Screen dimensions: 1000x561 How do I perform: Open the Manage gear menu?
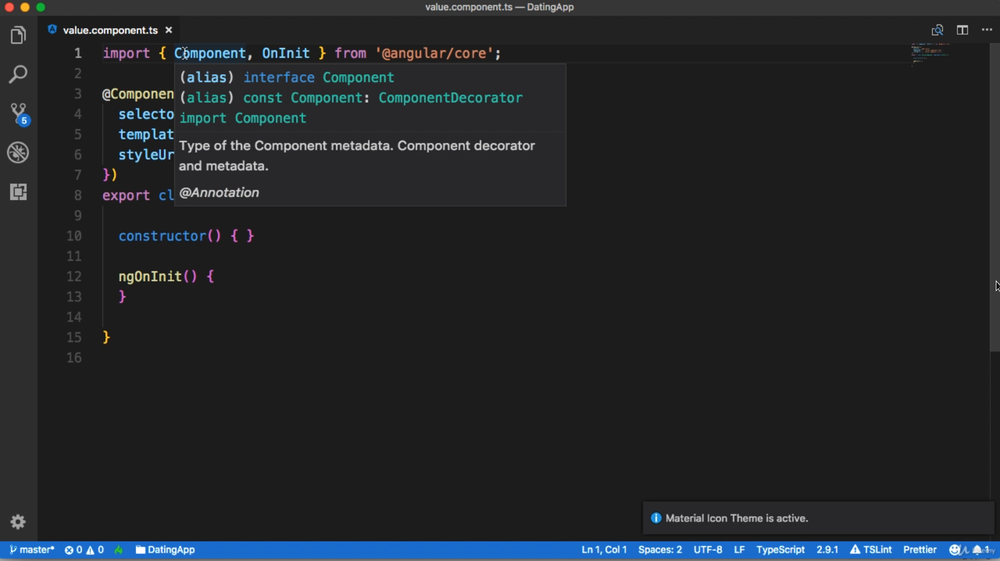pyautogui.click(x=18, y=522)
